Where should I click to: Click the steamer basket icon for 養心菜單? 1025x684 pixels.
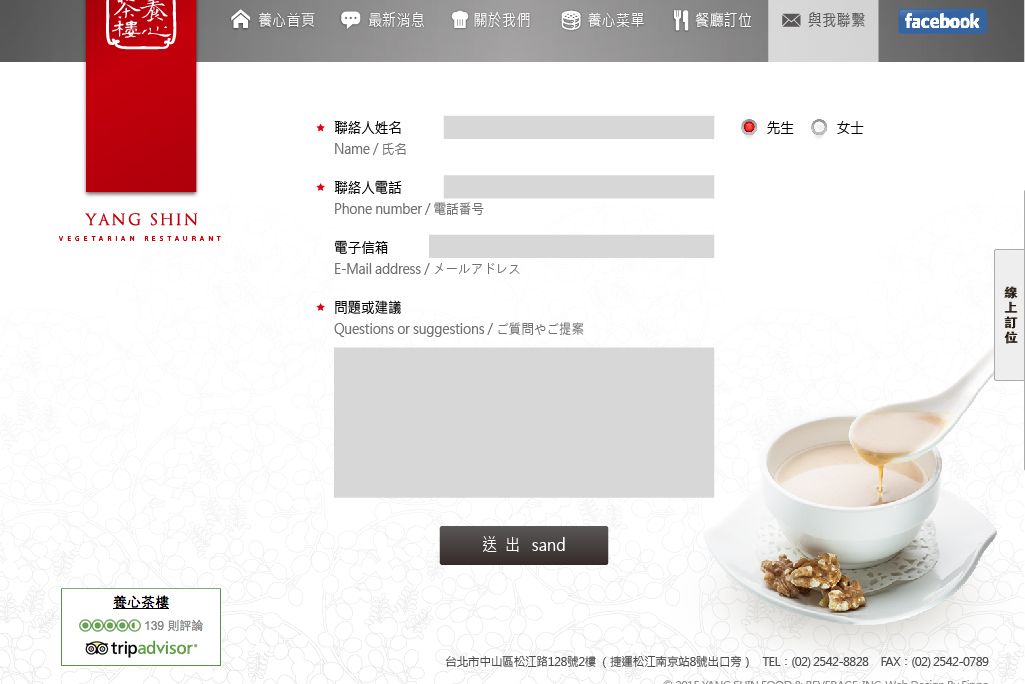[x=571, y=20]
